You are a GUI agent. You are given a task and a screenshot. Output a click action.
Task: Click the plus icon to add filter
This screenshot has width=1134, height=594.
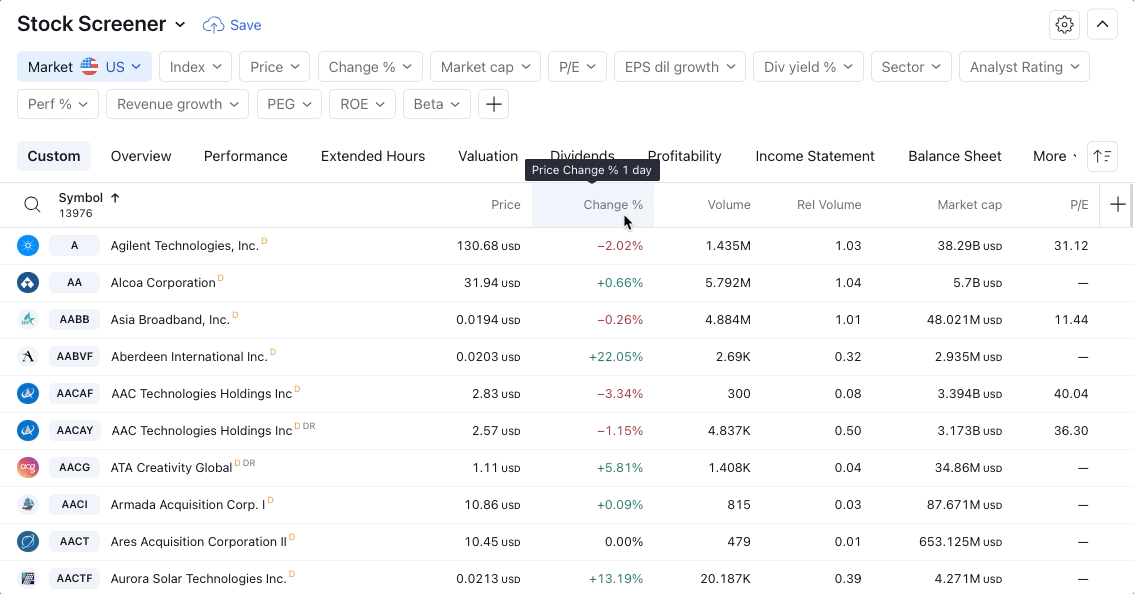(493, 104)
